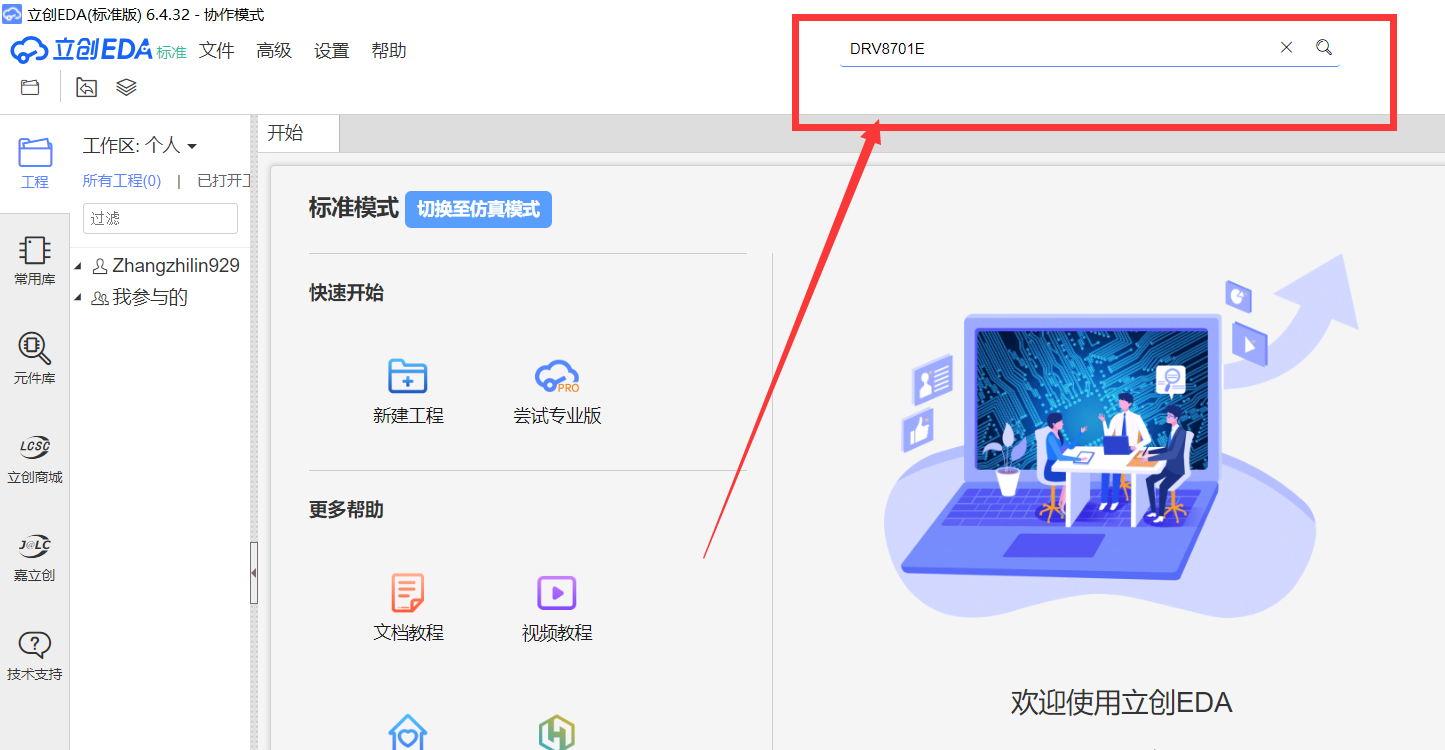Click 新建工程 under quick start
The width and height of the screenshot is (1445, 750).
coord(407,390)
